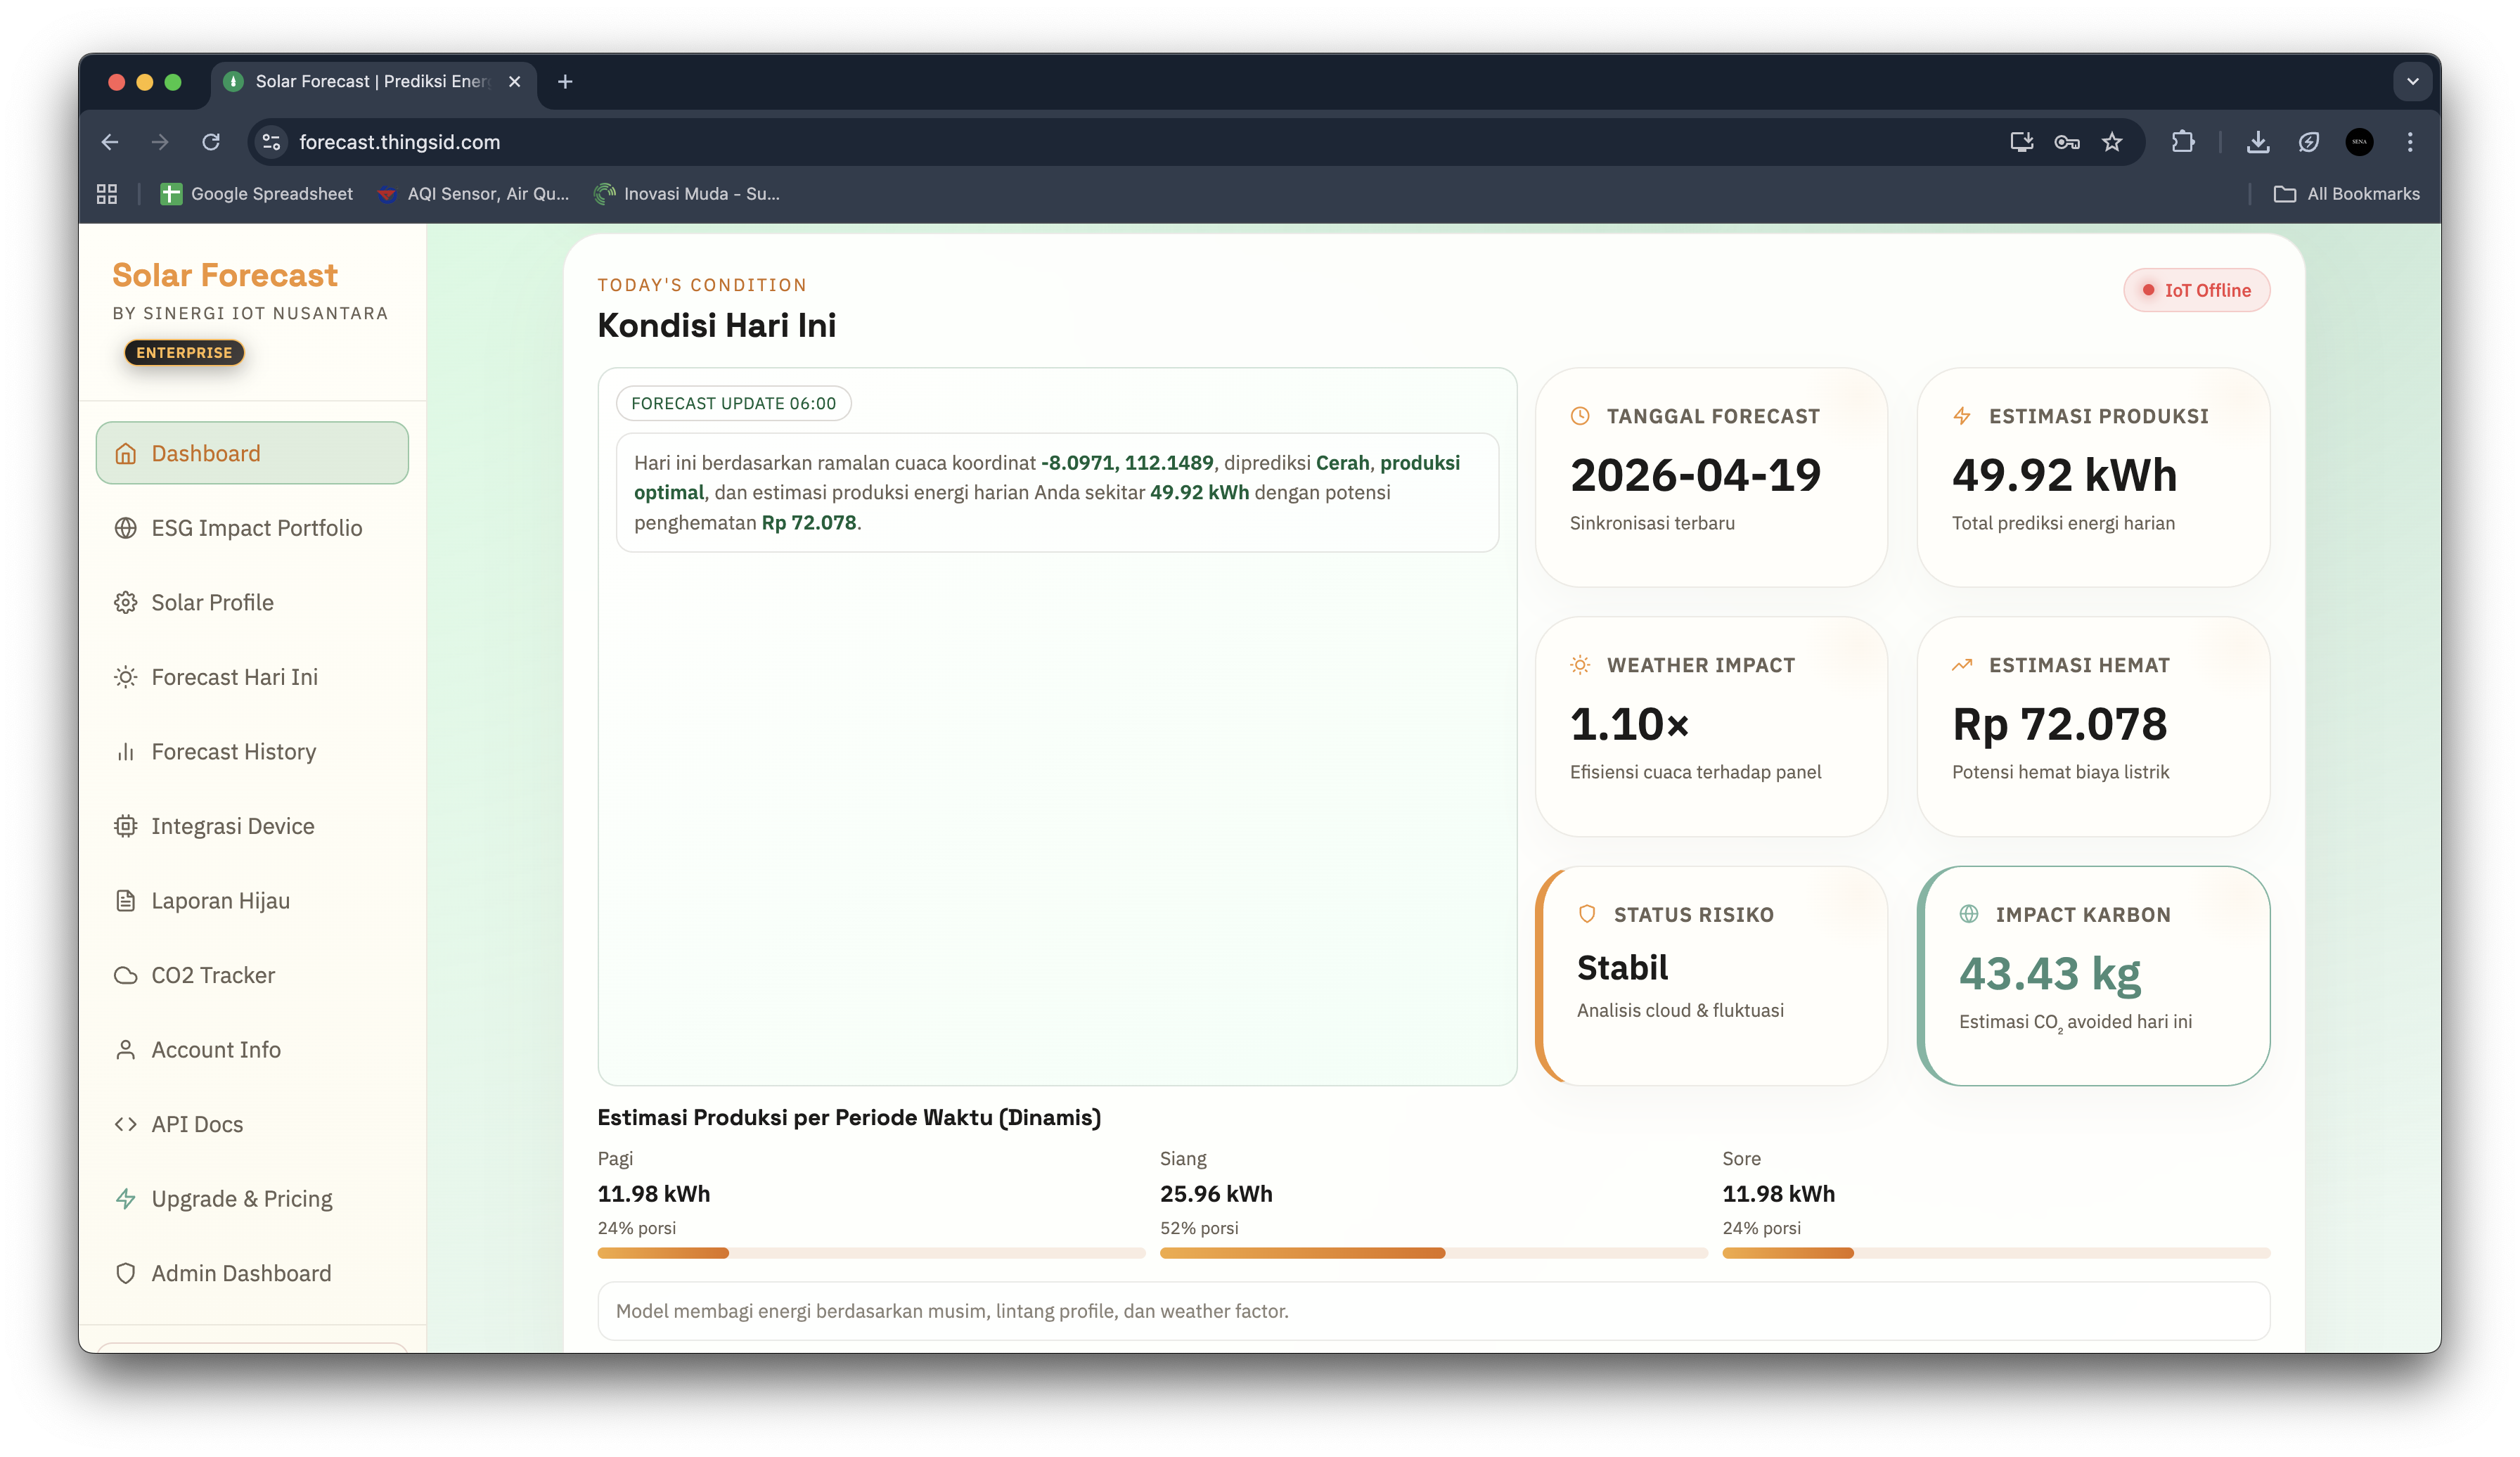The image size is (2520, 1457).
Task: Select the Dashboard menu item
Action: [x=252, y=453]
